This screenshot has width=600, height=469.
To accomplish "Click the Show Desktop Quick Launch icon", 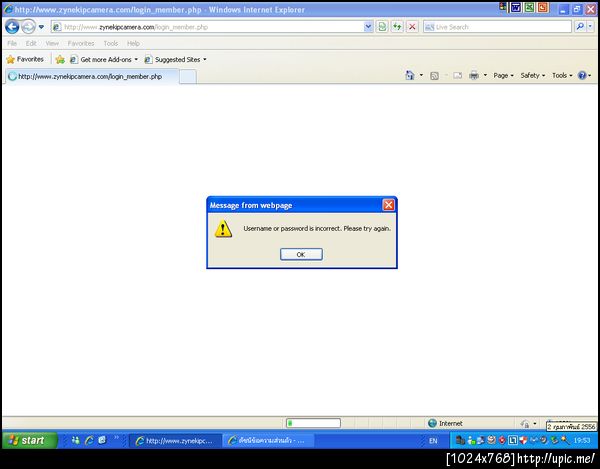I will 102,440.
